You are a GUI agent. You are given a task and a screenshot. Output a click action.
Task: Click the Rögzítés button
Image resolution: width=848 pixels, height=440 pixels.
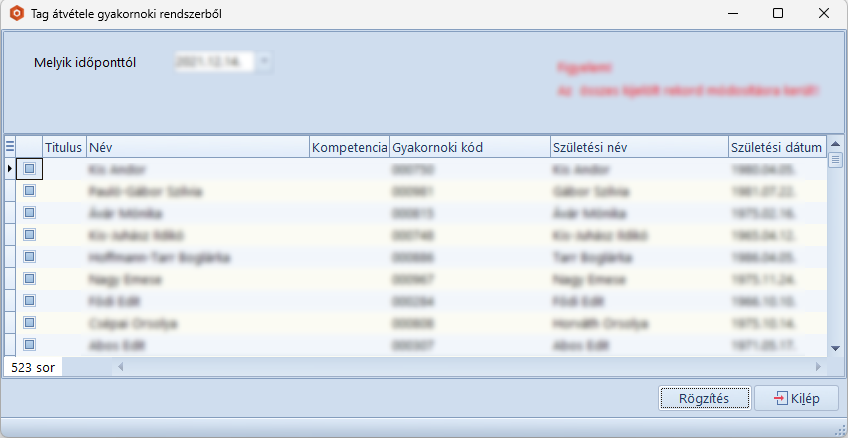tap(704, 398)
